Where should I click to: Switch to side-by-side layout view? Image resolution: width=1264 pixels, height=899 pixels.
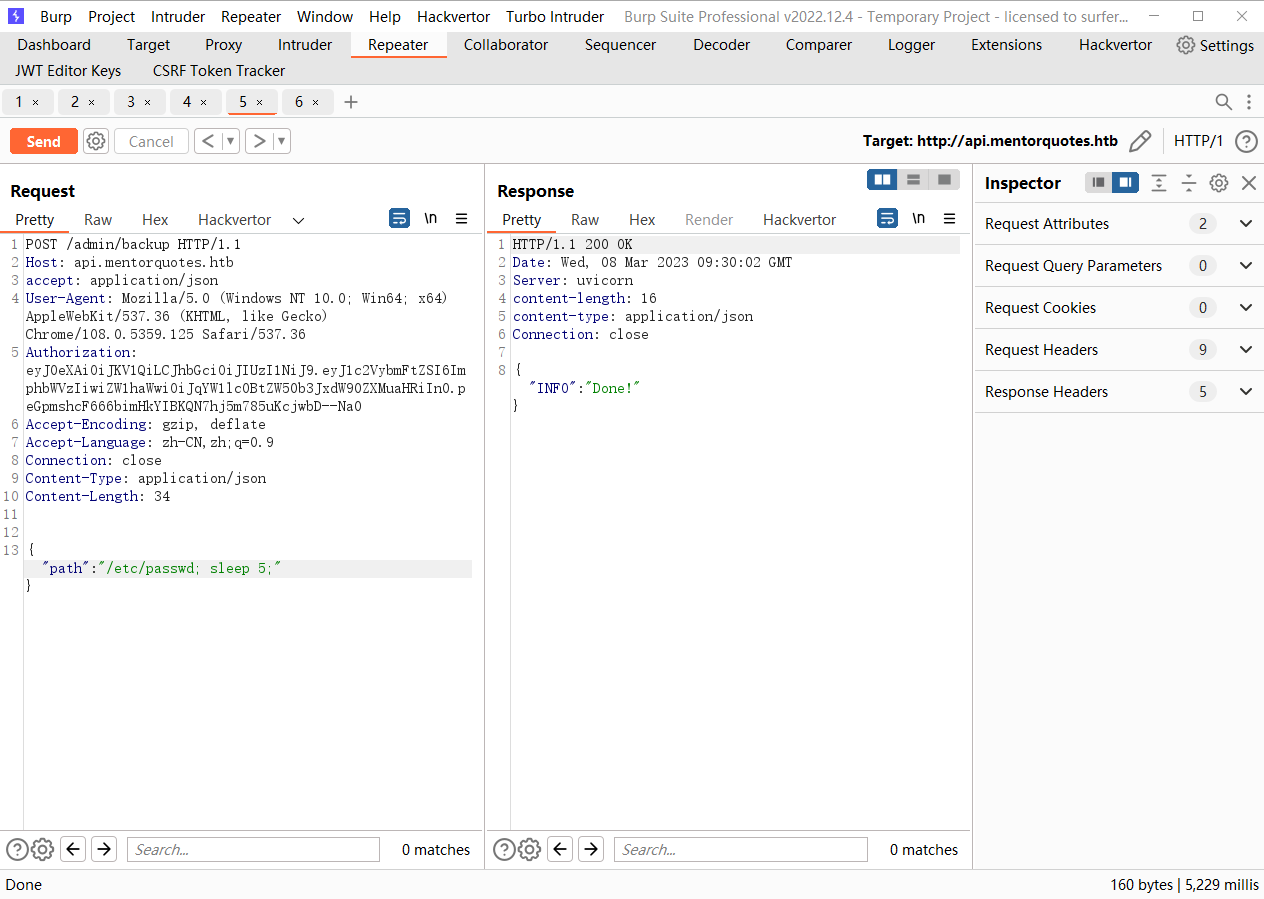882,179
